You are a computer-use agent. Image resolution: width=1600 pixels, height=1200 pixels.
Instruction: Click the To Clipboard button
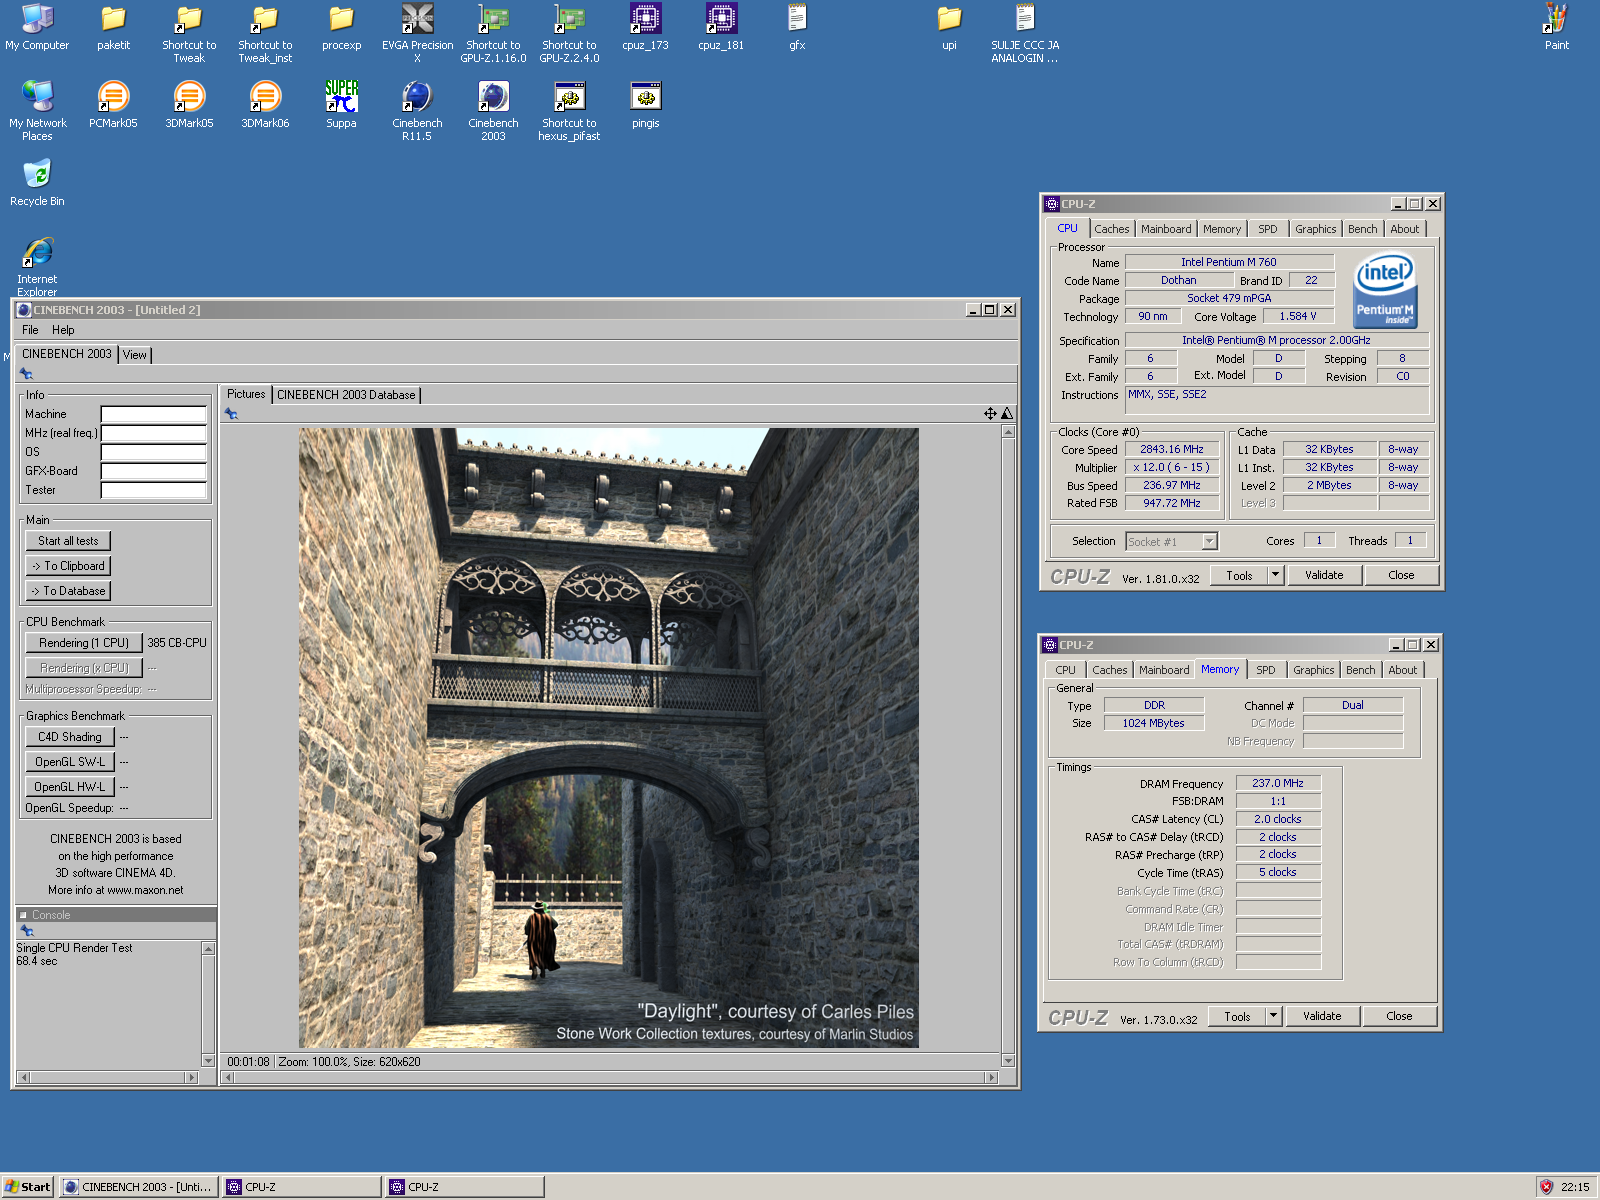68,566
